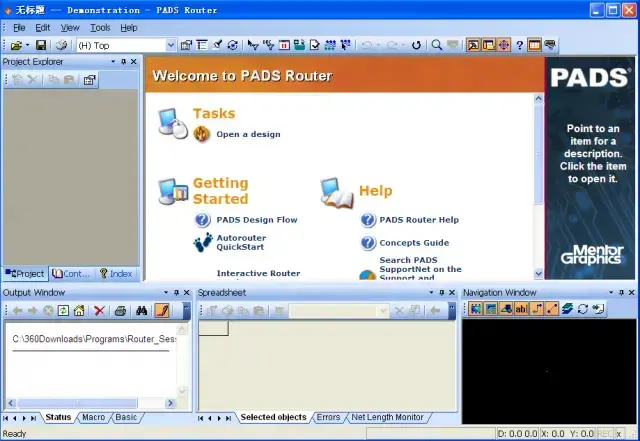Open the Spreadsheet panel options arrow
The height and width of the screenshot is (441, 640).
pyautogui.click(x=431, y=292)
